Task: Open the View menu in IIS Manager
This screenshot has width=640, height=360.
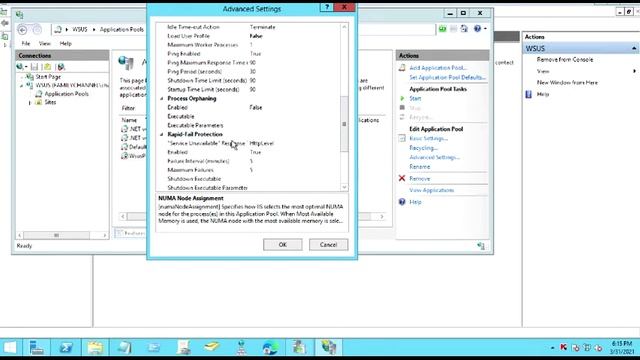Action: point(44,43)
